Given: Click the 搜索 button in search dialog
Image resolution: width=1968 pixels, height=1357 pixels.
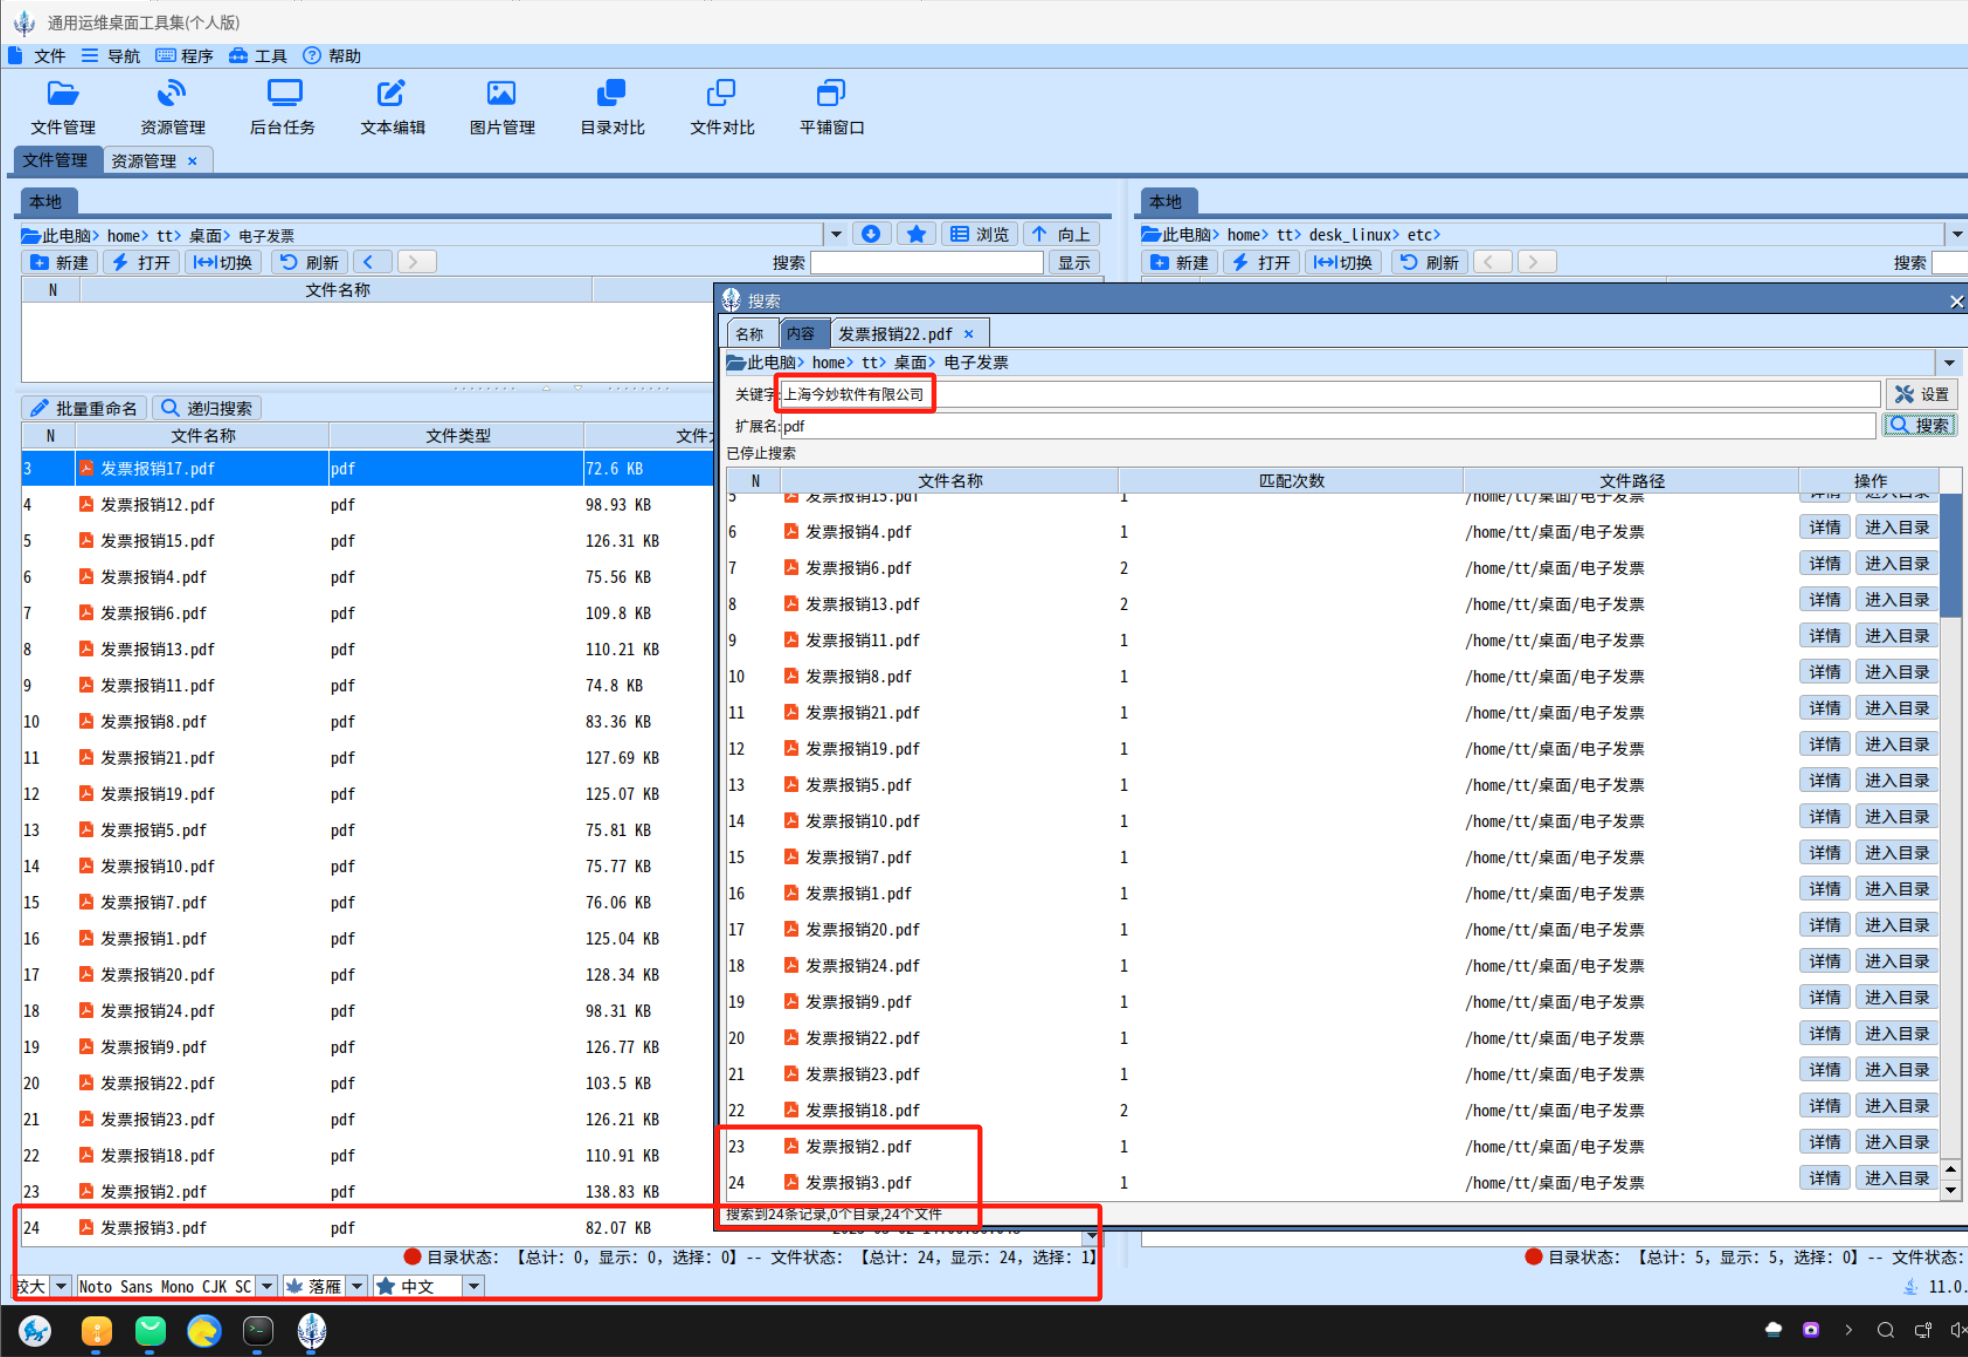Looking at the screenshot, I should click(1919, 425).
